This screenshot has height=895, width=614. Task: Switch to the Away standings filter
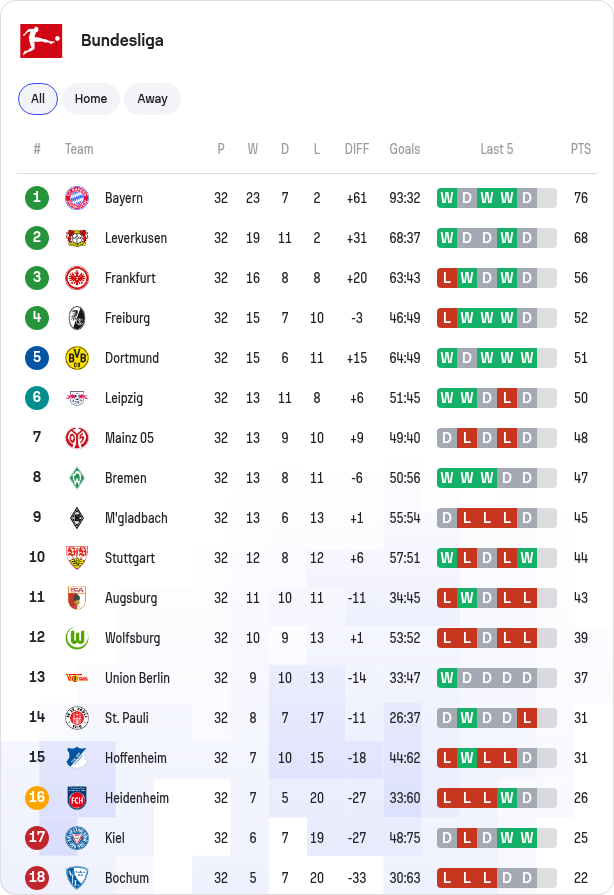click(152, 99)
